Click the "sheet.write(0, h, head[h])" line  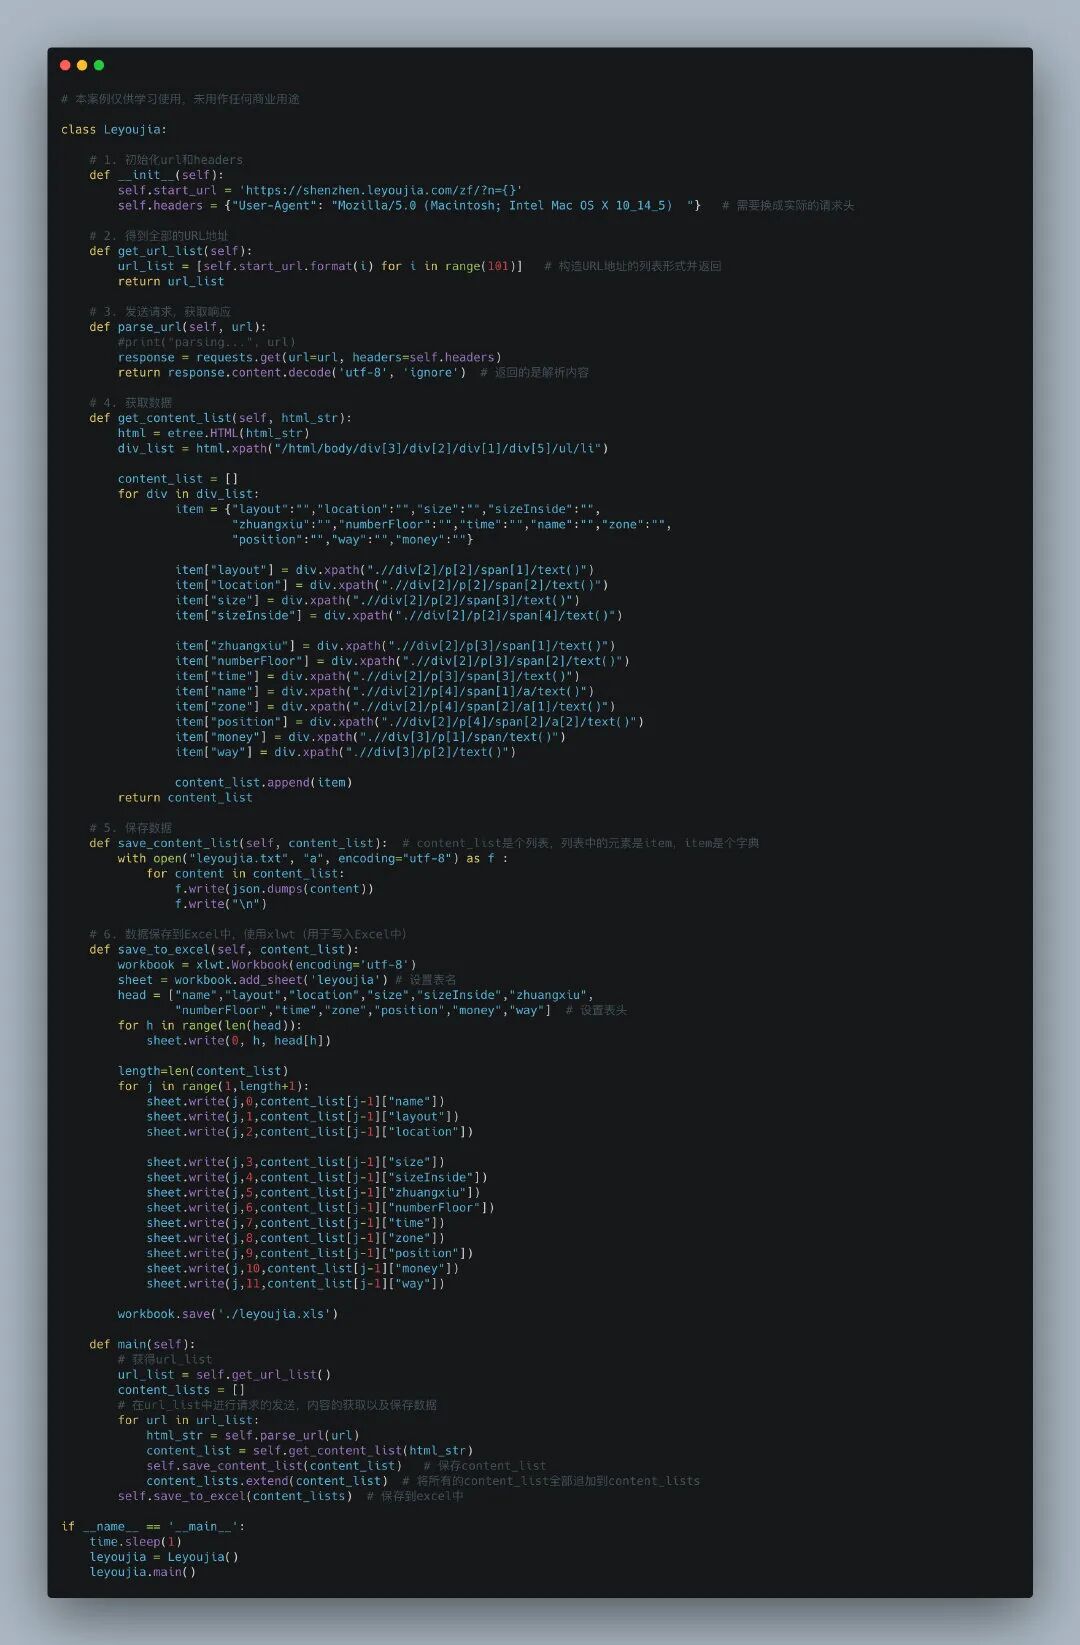coord(239,1040)
